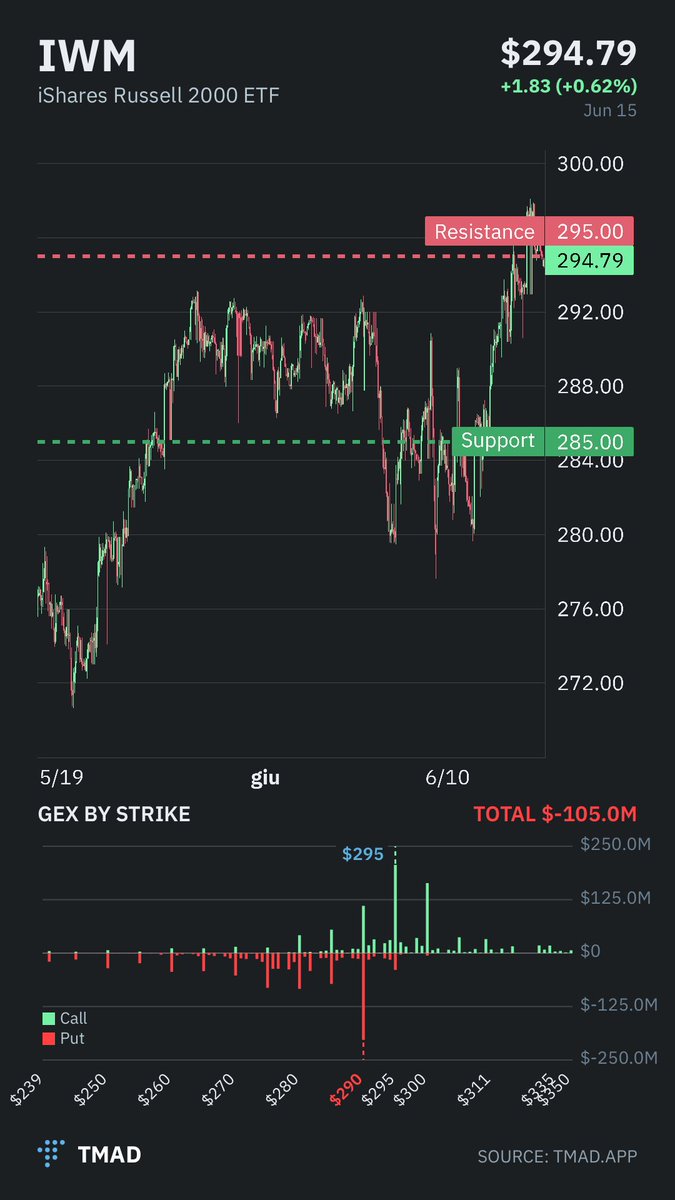Click the 5/19 date axis label
This screenshot has width=675, height=1200.
click(61, 778)
